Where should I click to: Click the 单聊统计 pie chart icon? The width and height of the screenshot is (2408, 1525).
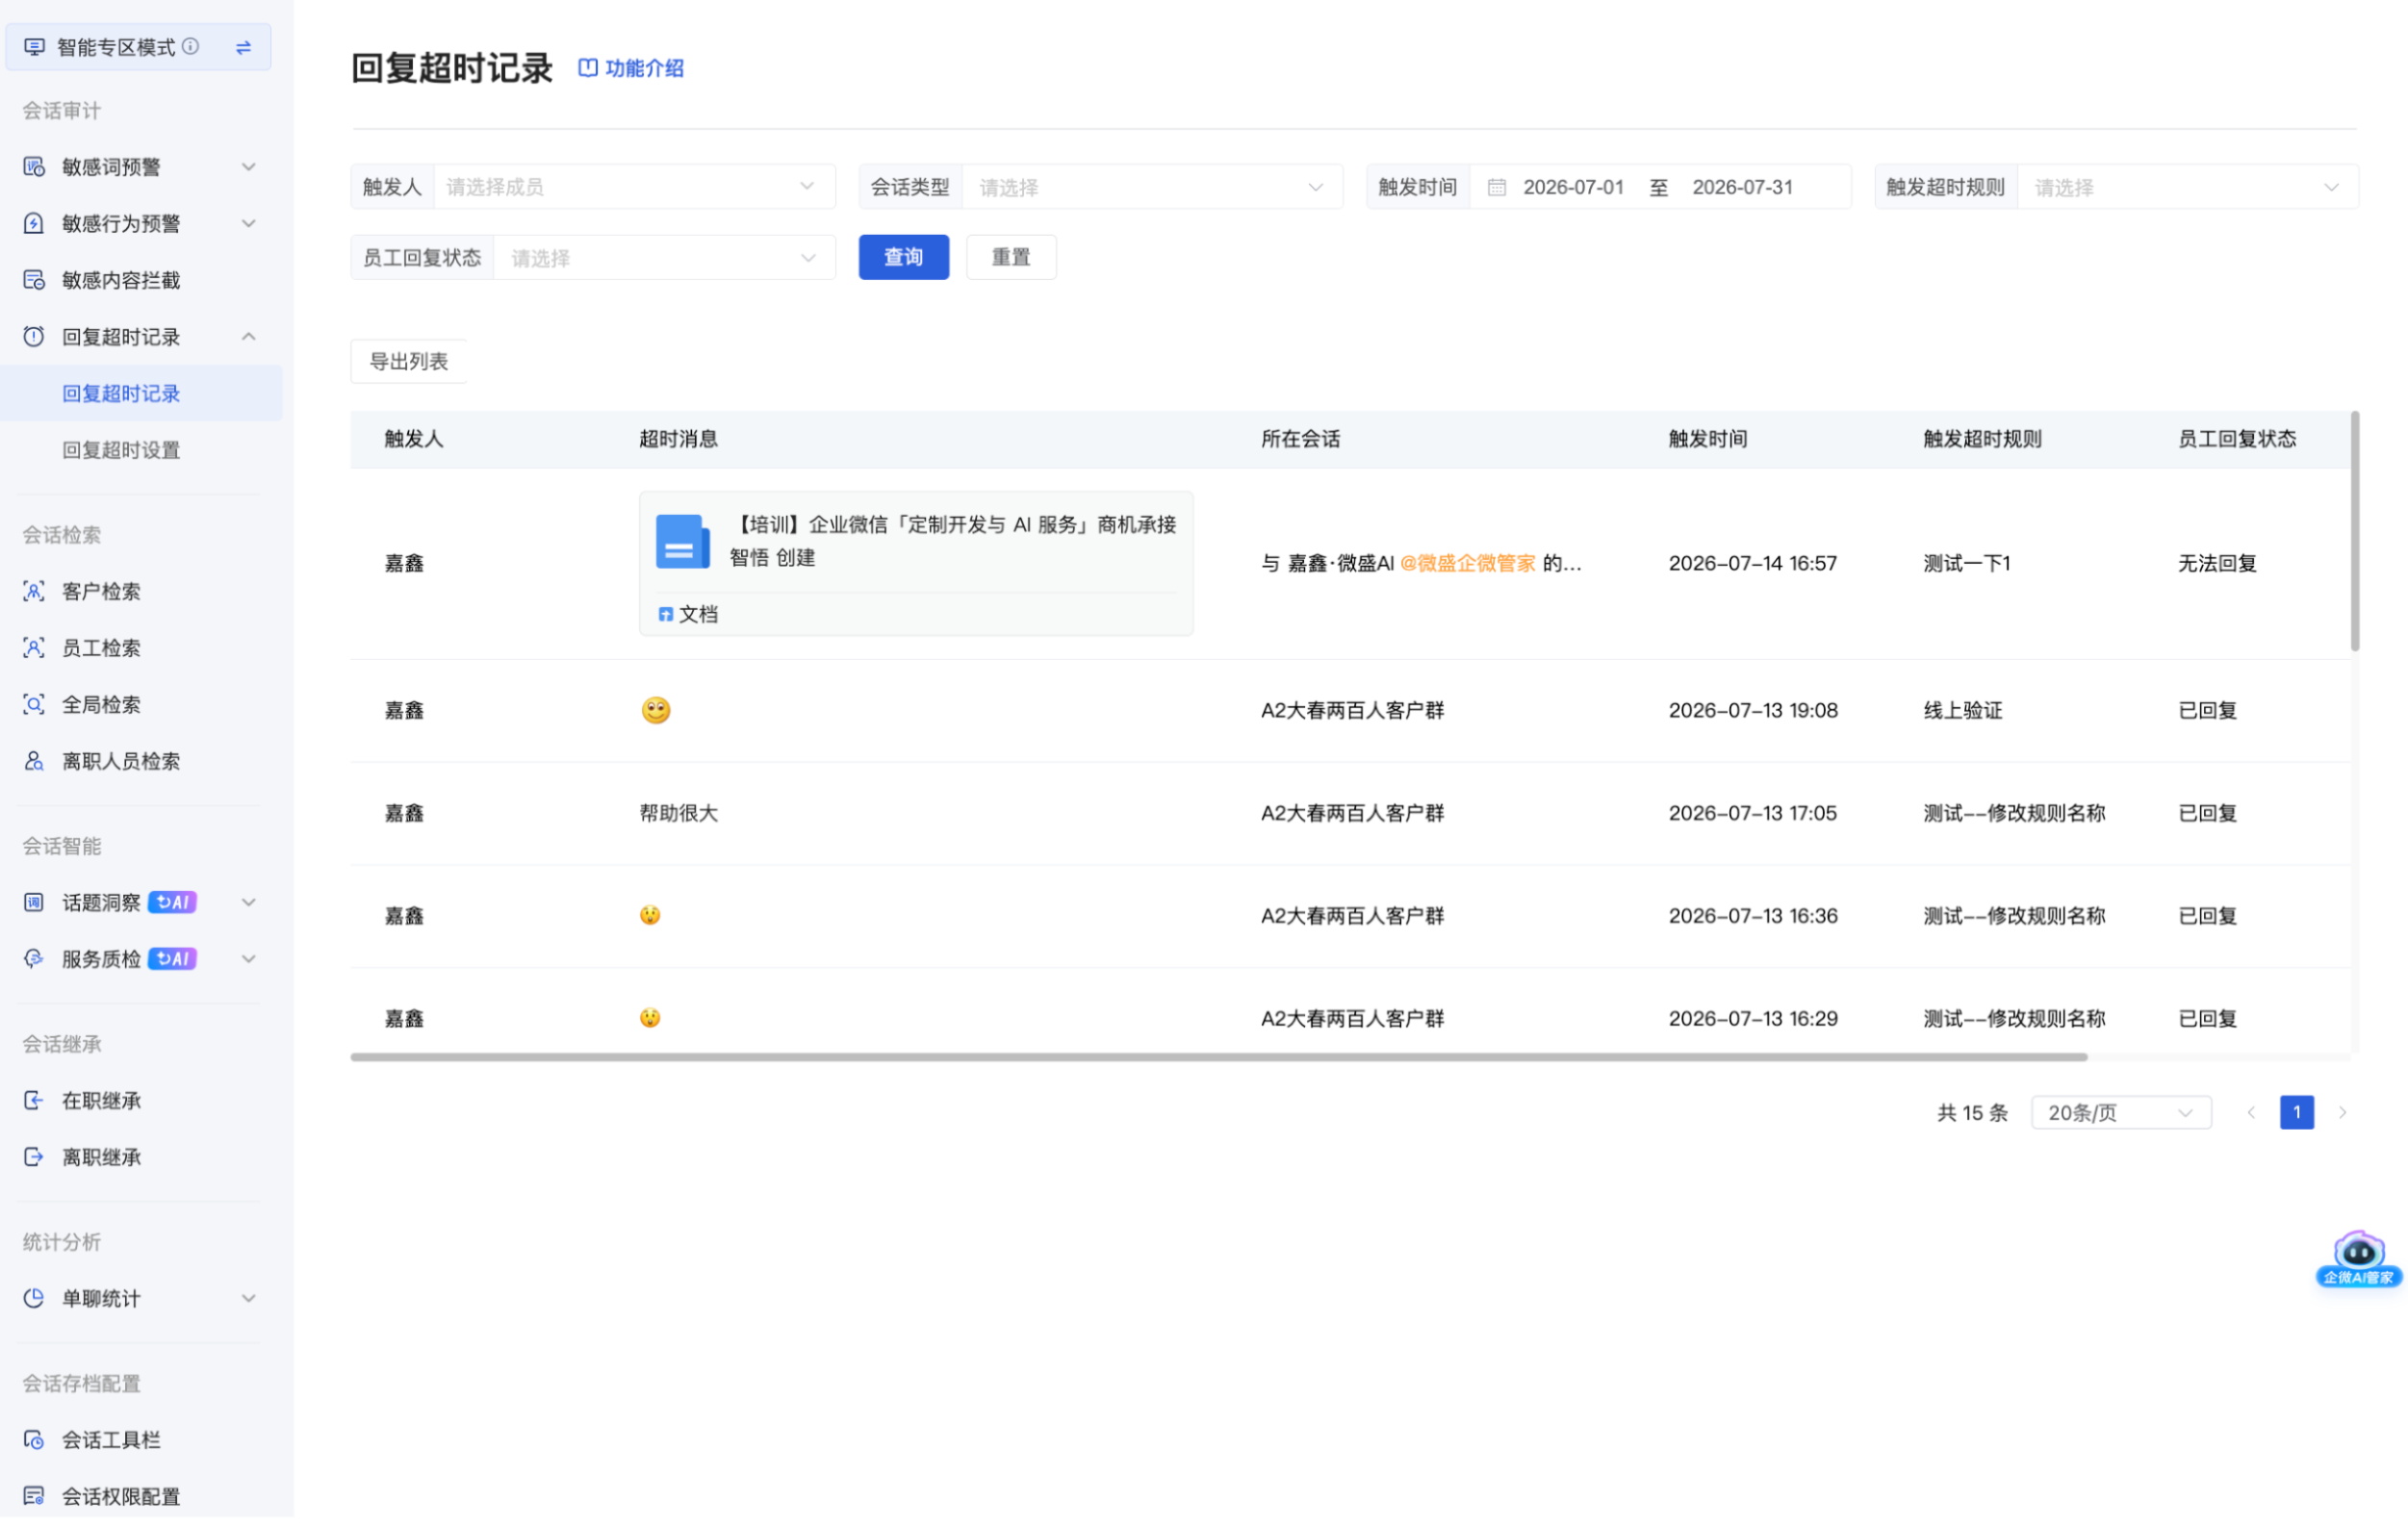pyautogui.click(x=34, y=1299)
